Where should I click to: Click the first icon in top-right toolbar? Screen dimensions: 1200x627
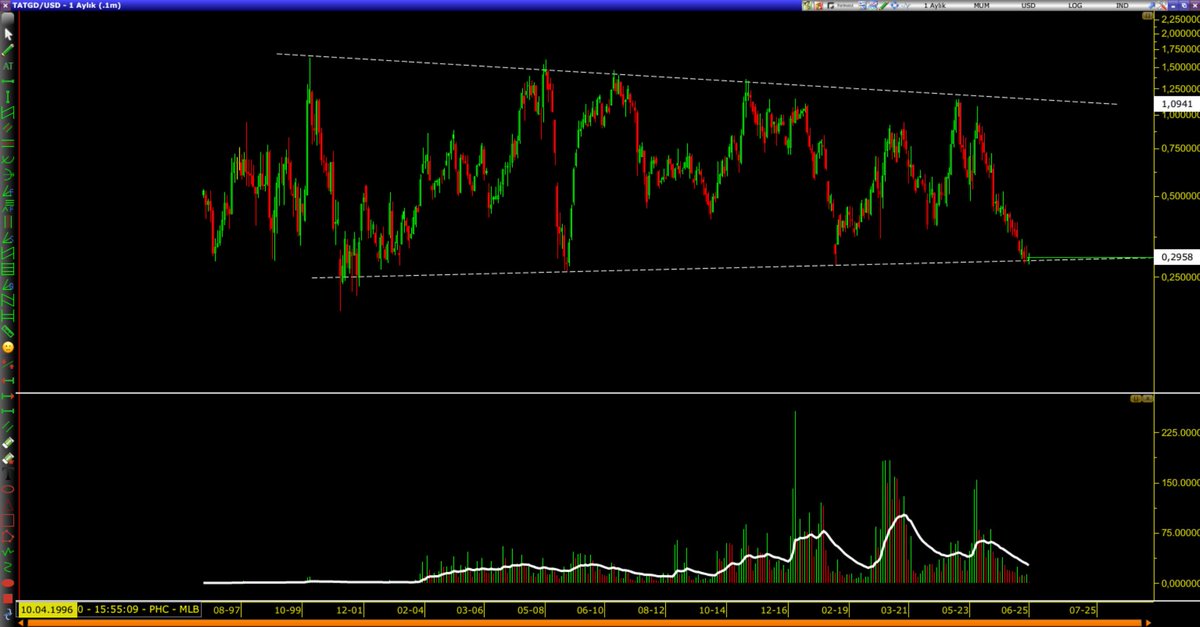808,6
